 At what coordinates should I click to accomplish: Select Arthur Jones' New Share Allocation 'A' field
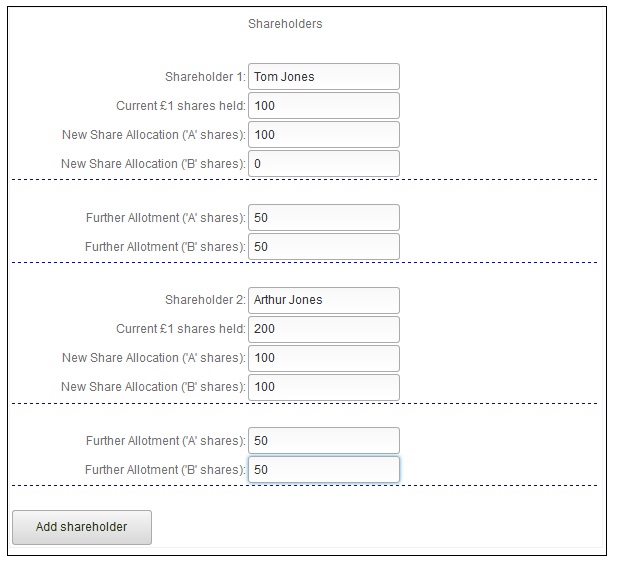click(x=323, y=358)
